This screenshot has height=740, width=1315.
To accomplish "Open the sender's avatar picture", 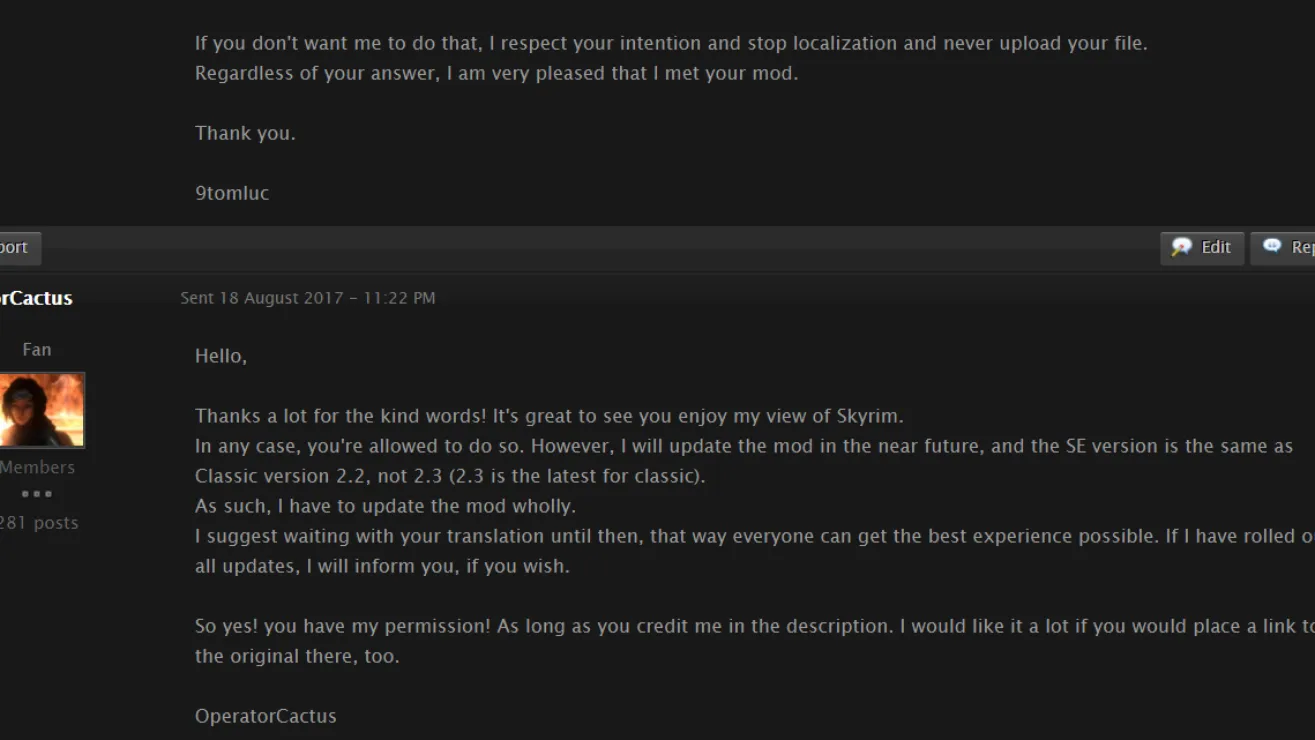I will click(42, 410).
